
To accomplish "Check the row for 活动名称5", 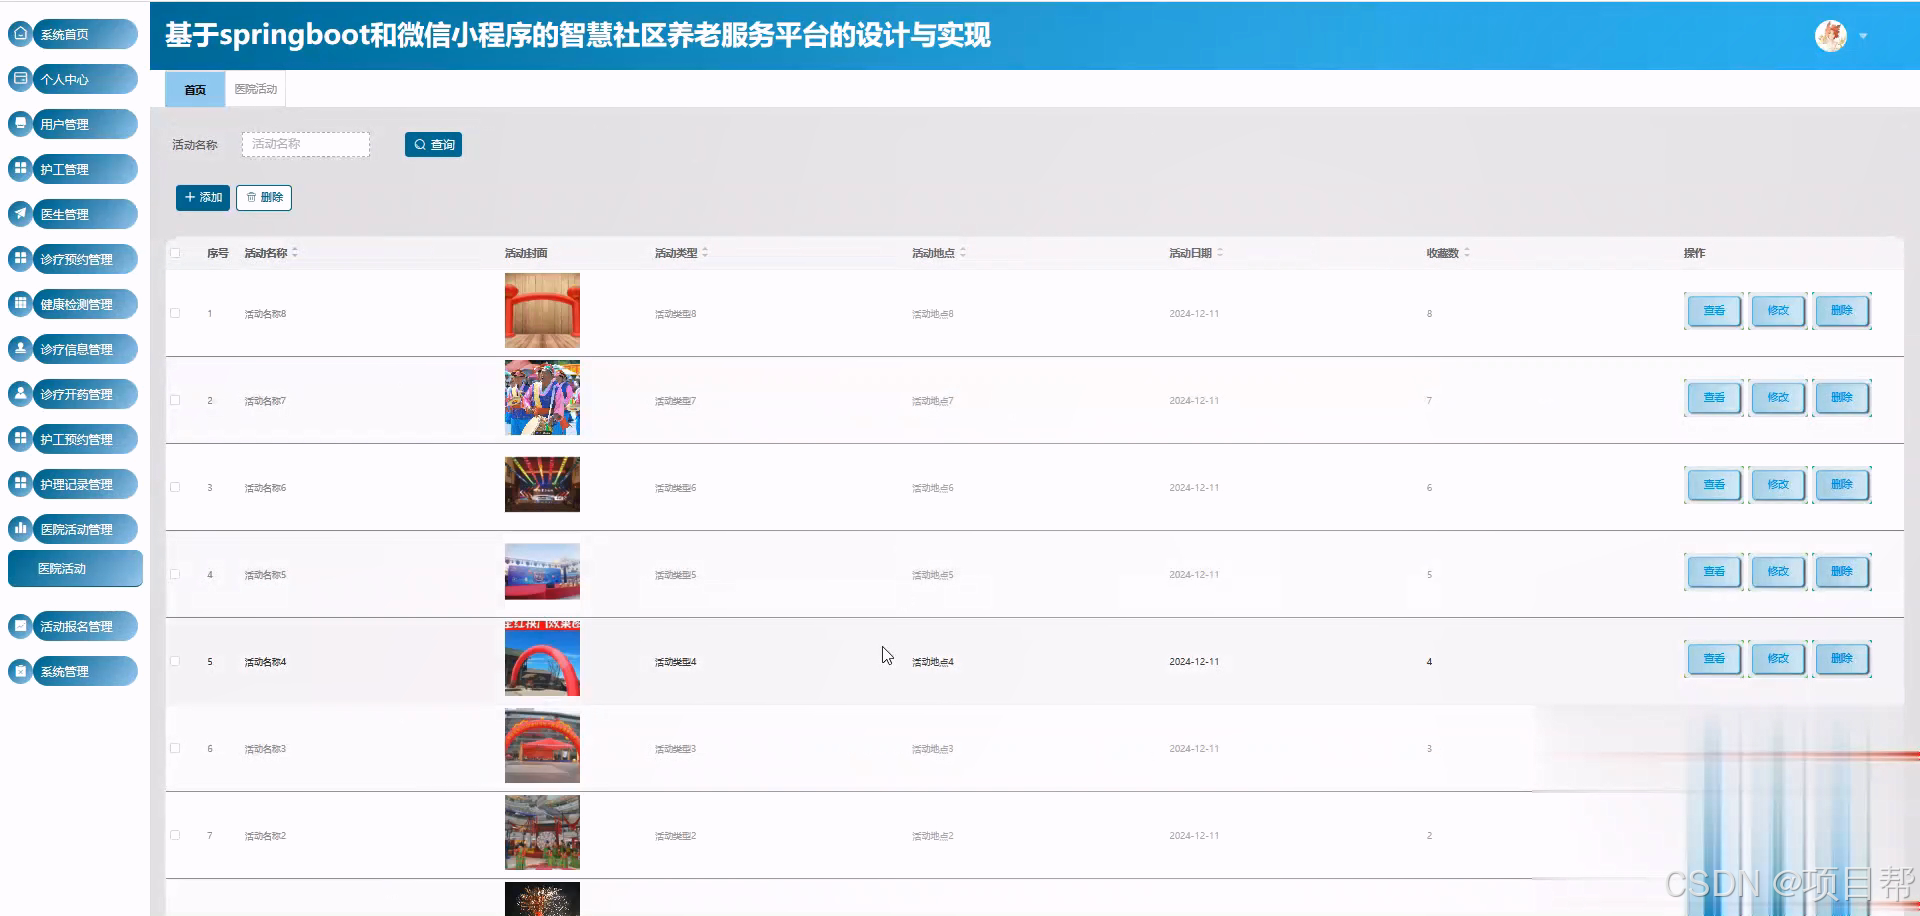I will pyautogui.click(x=175, y=574).
